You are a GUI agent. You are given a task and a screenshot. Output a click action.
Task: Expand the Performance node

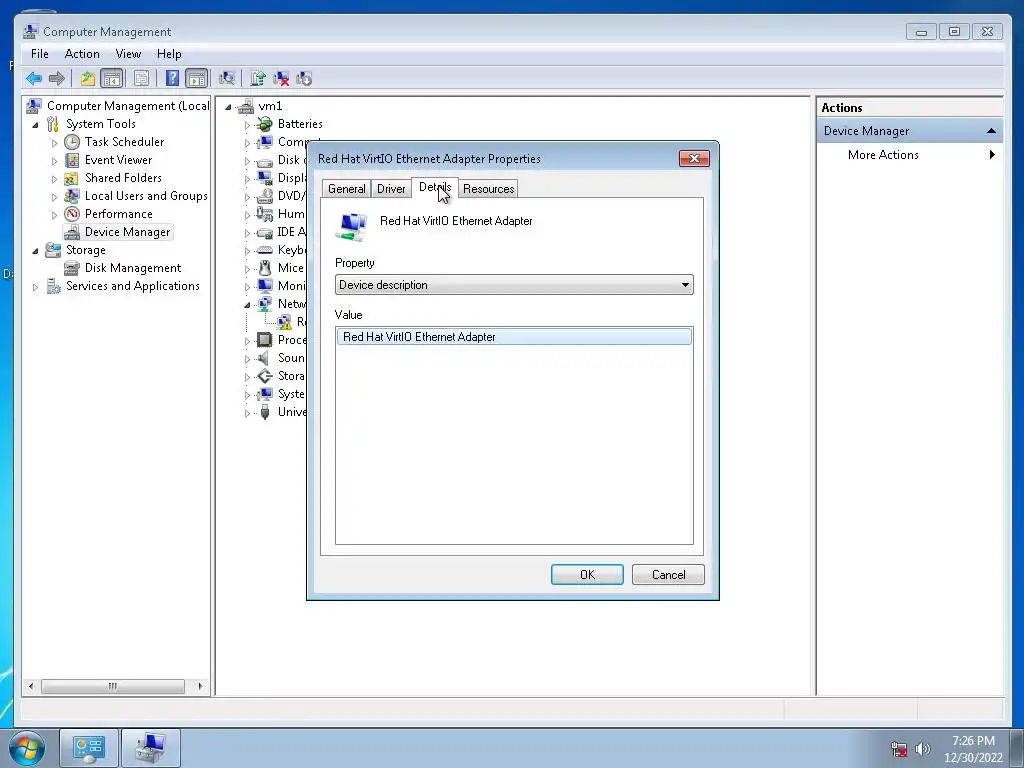(x=54, y=214)
